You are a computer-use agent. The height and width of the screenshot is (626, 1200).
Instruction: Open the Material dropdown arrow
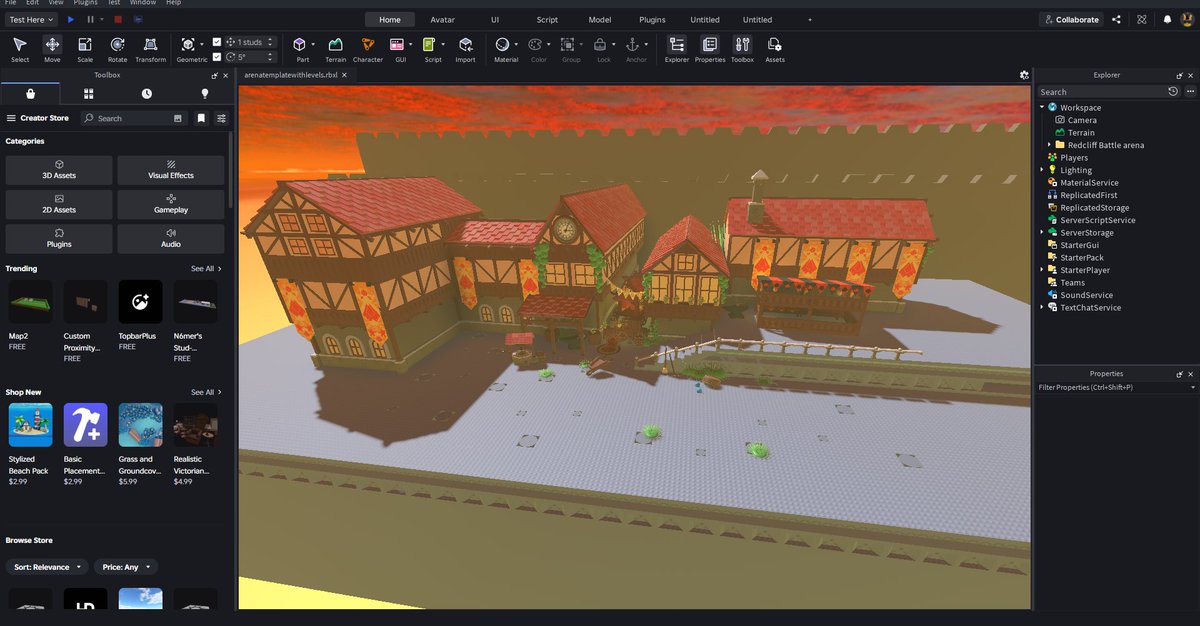coord(515,45)
